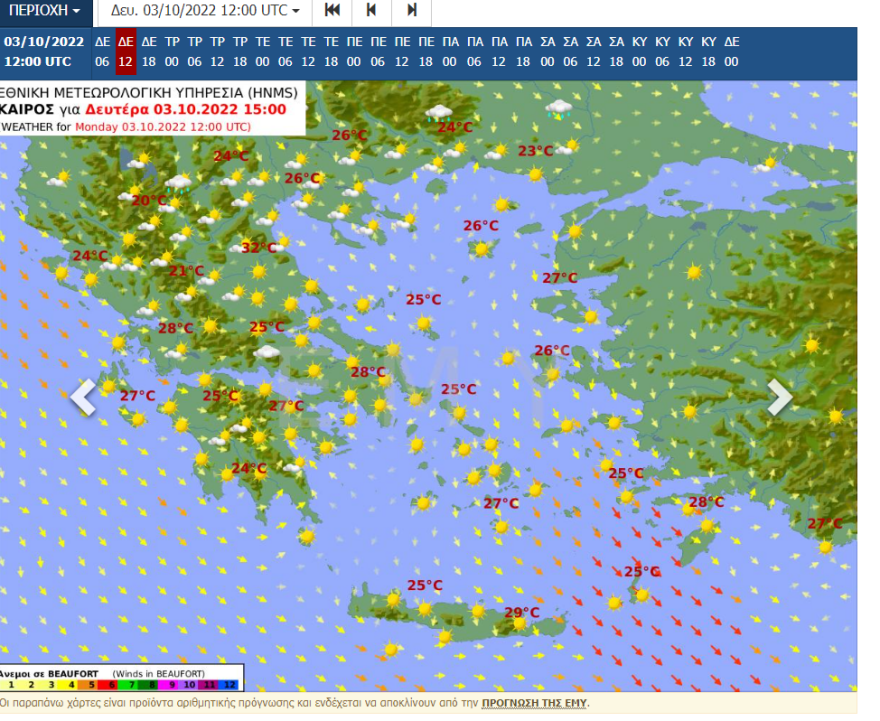Click the left arrow on the map
Image resolution: width=880 pixels, height=721 pixels.
[x=83, y=397]
